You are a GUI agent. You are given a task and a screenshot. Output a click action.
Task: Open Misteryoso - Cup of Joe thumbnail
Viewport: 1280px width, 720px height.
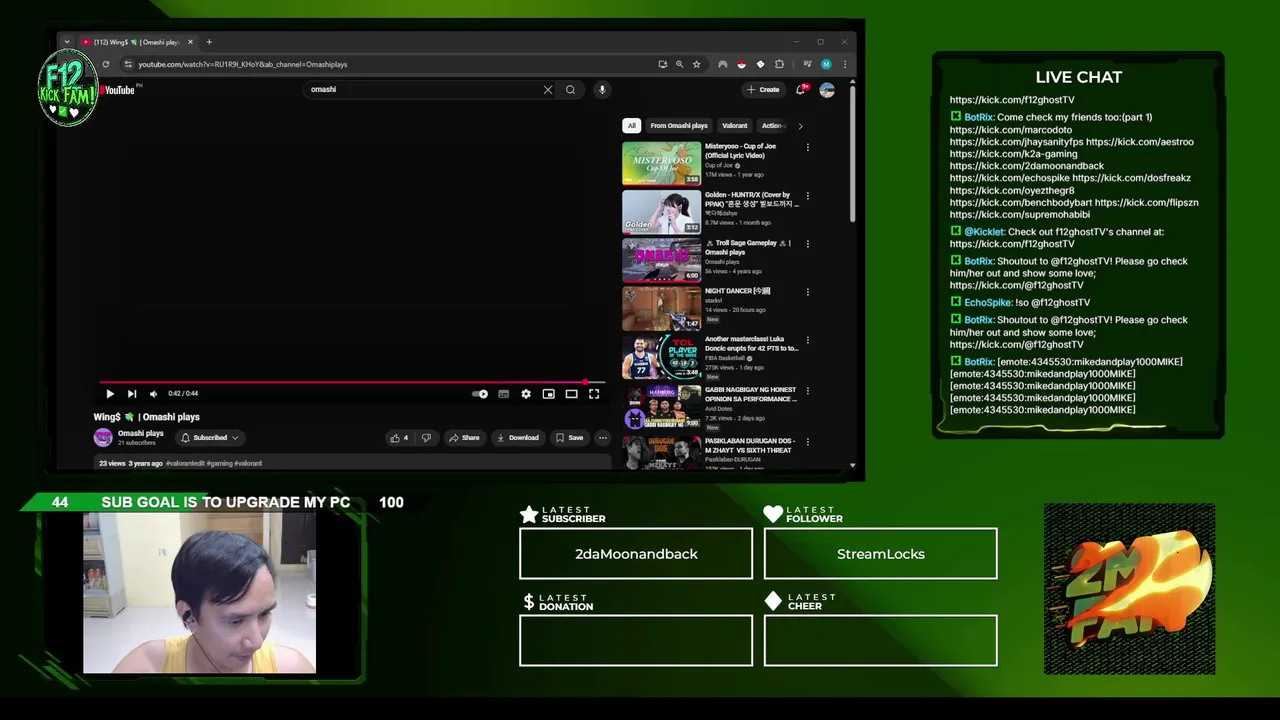pyautogui.click(x=662, y=163)
